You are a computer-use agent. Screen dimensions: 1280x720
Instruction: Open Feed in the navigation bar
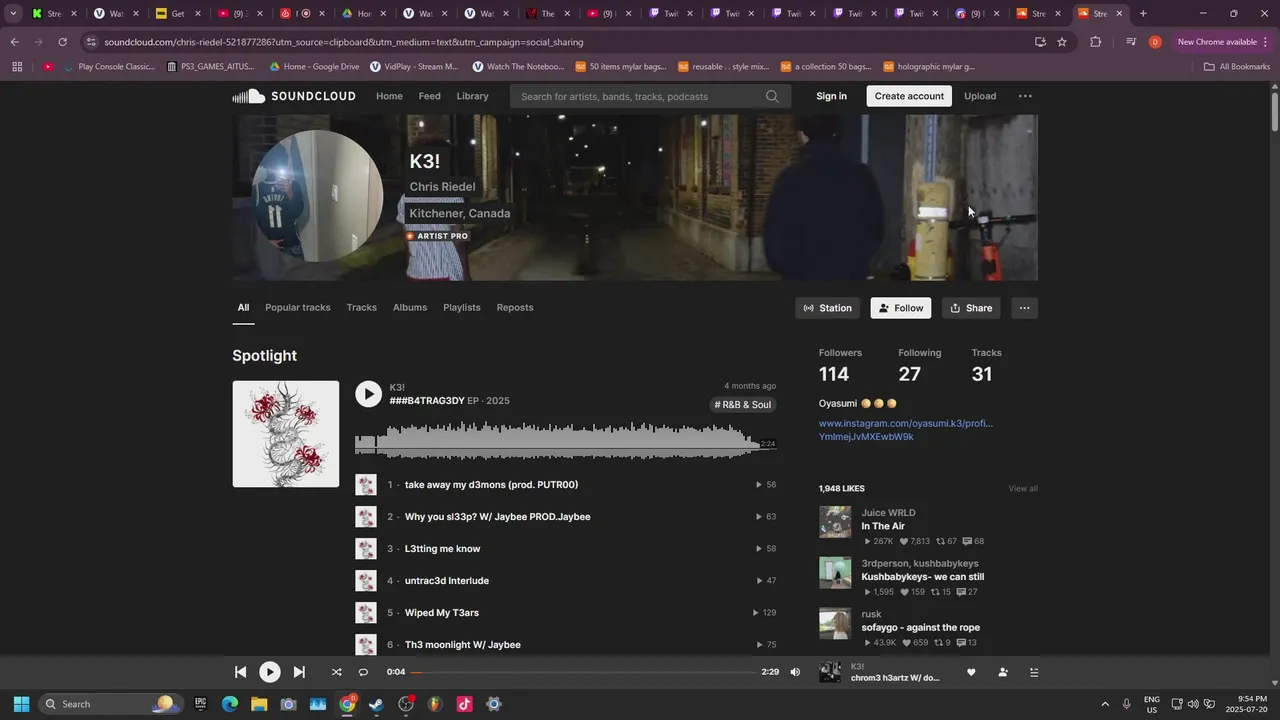click(x=430, y=96)
